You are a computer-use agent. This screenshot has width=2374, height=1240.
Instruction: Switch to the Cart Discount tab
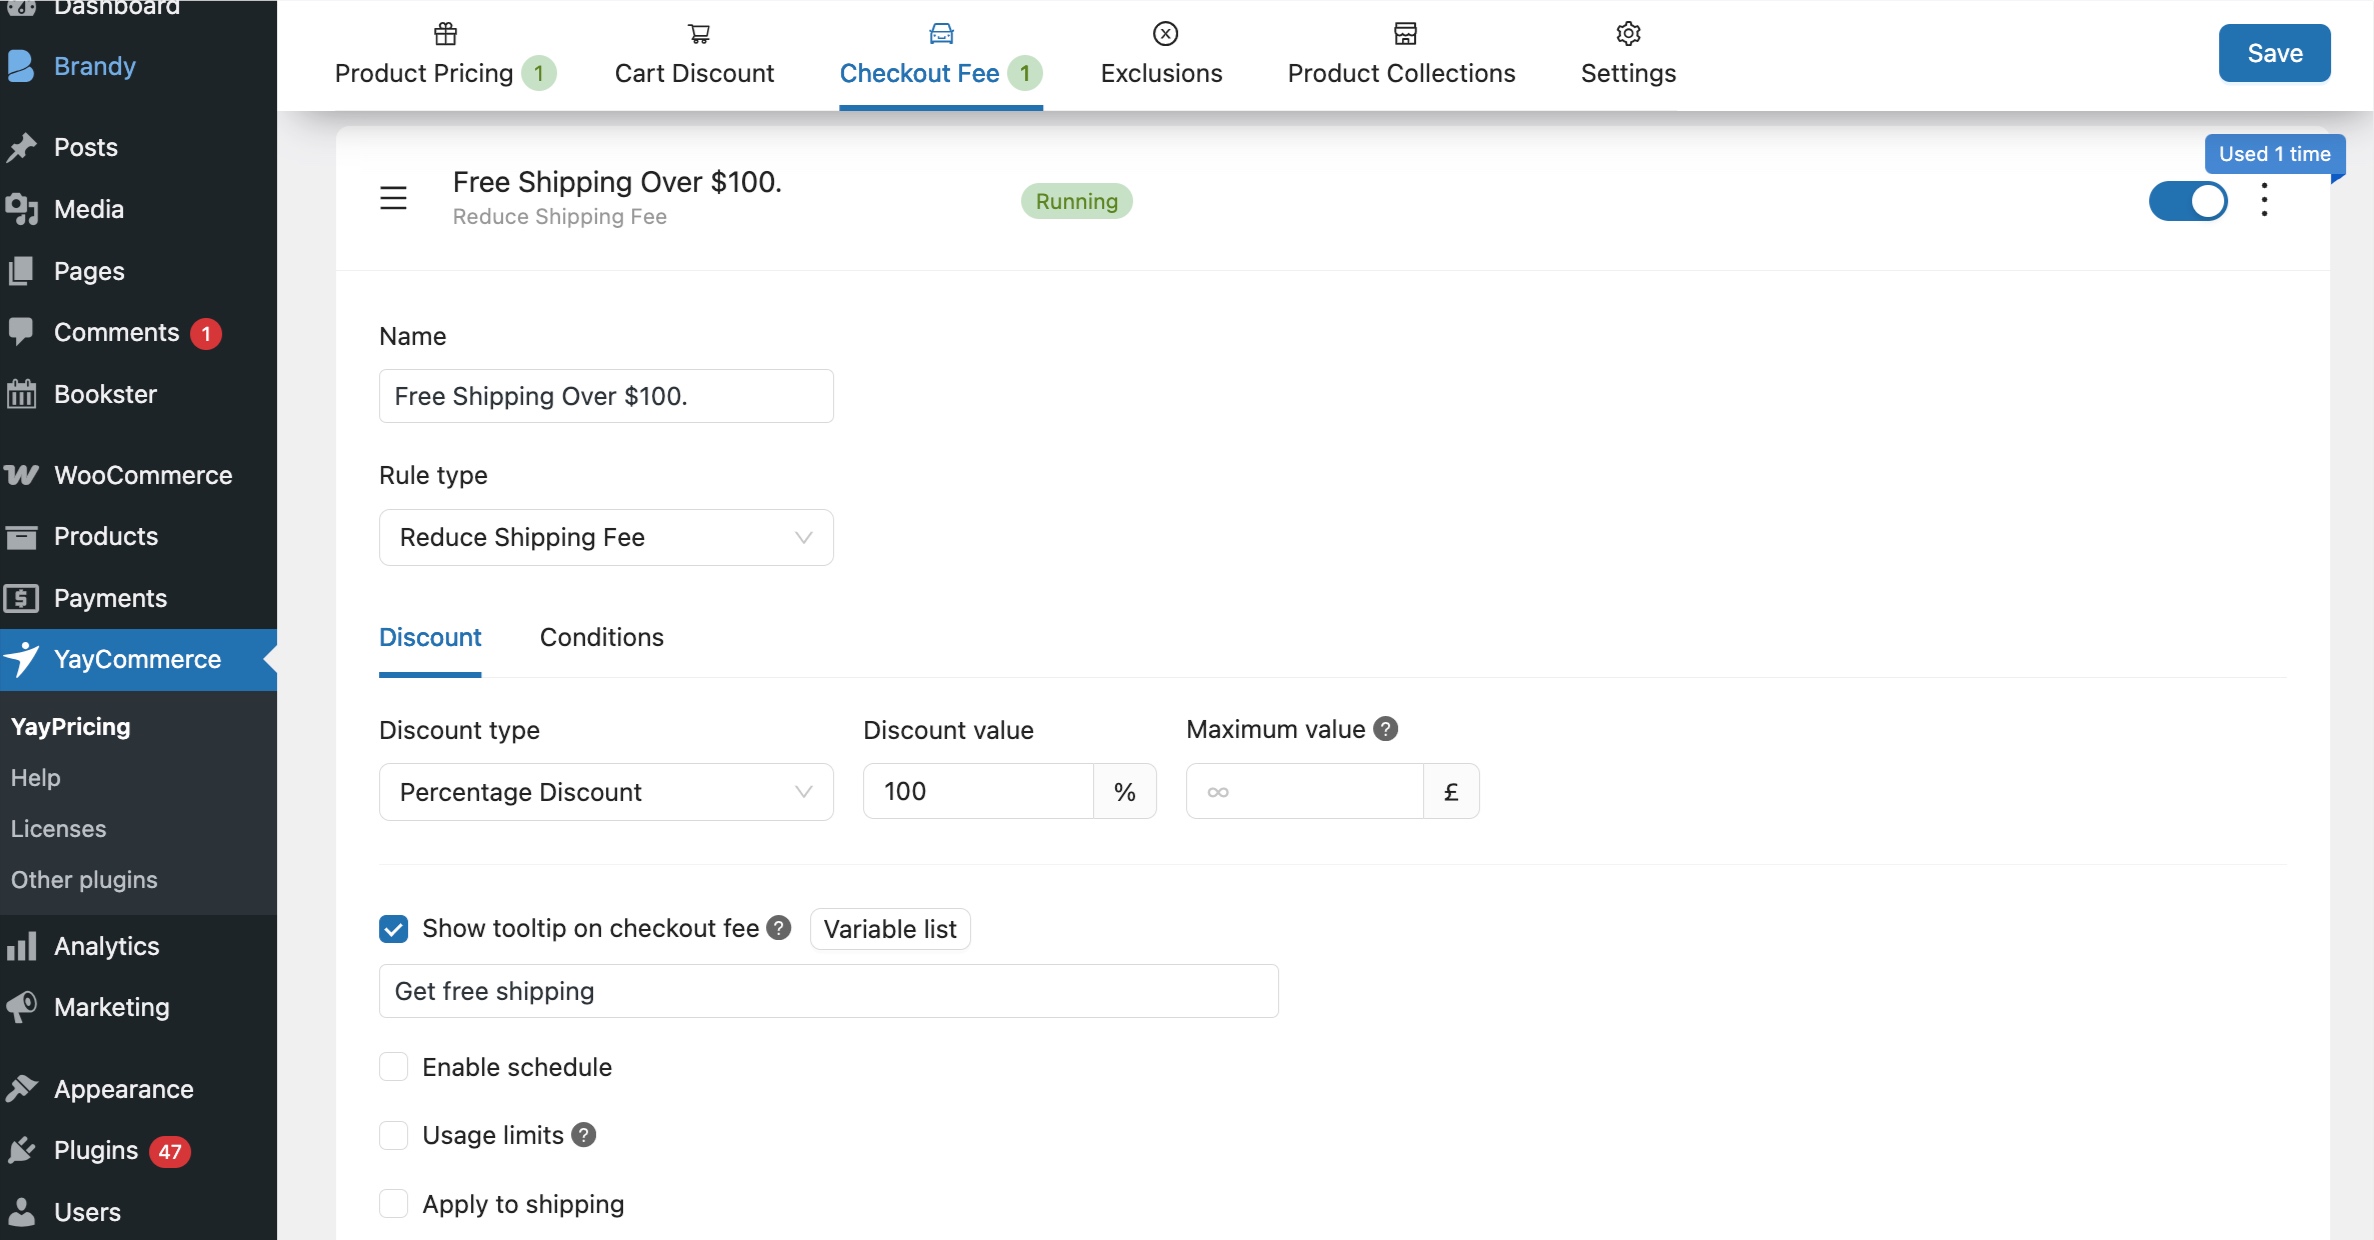point(694,56)
